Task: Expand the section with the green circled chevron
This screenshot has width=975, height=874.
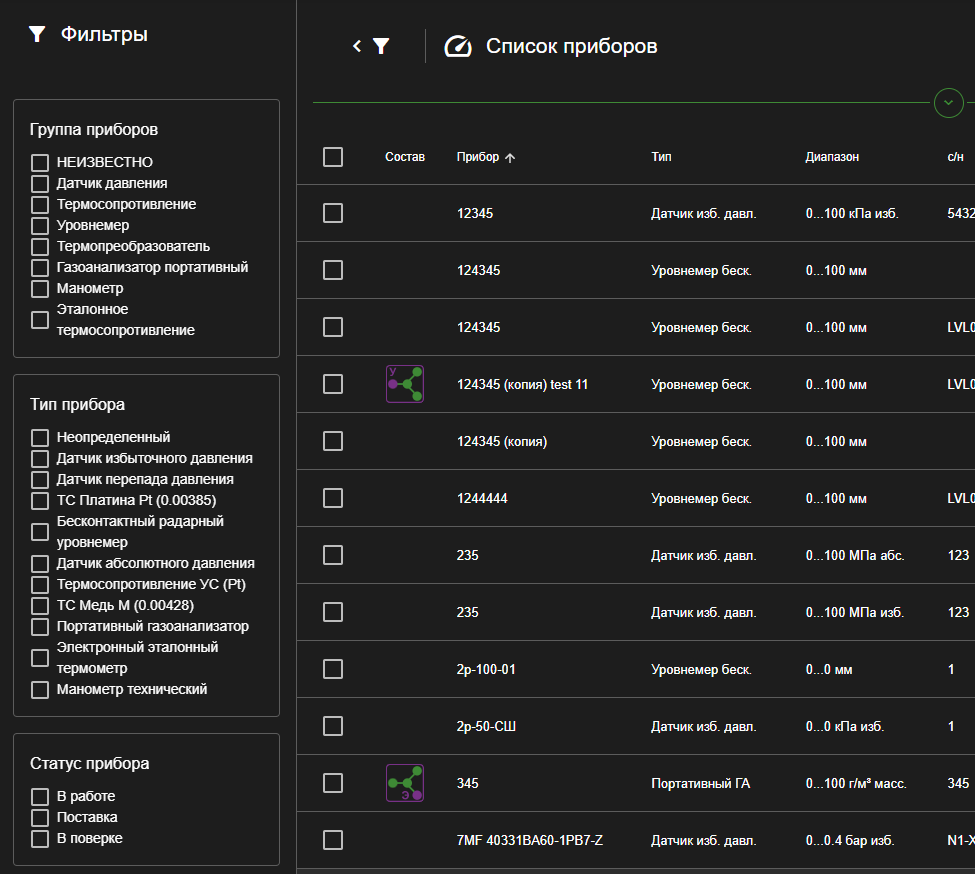Action: [x=948, y=103]
